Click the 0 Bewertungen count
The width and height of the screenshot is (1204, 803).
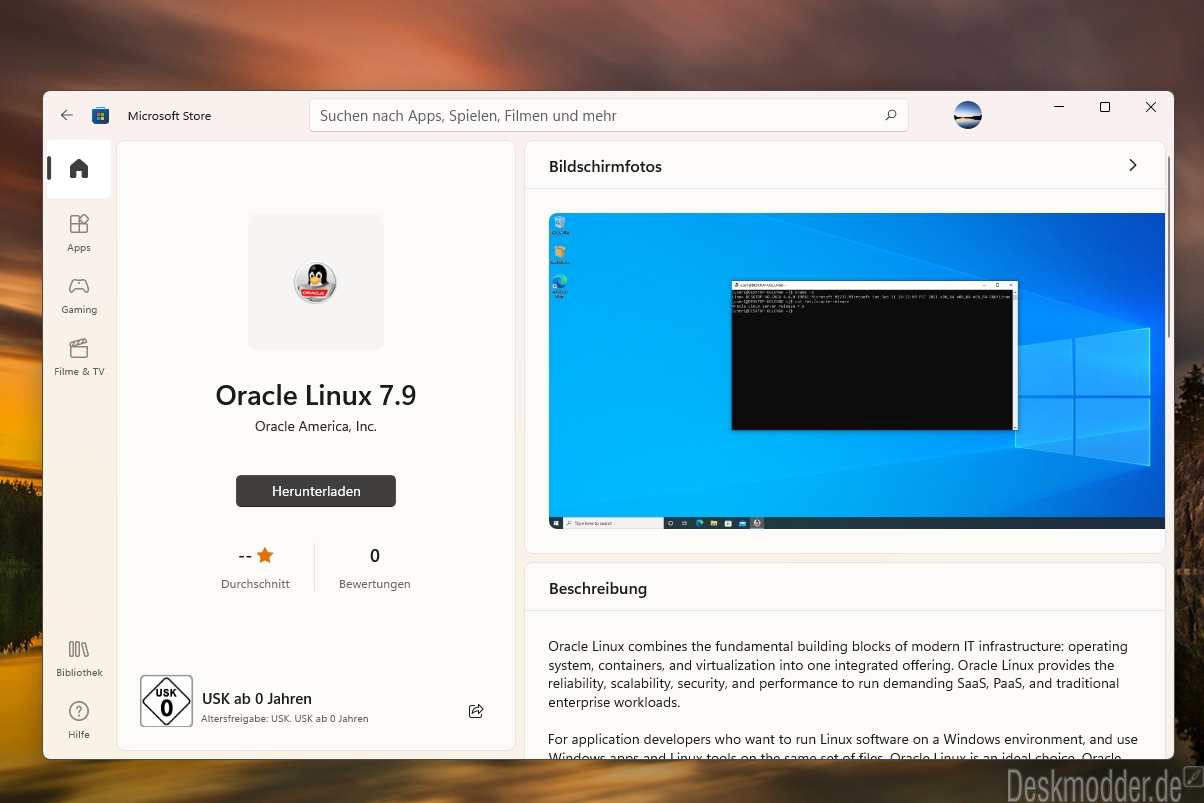click(x=375, y=567)
